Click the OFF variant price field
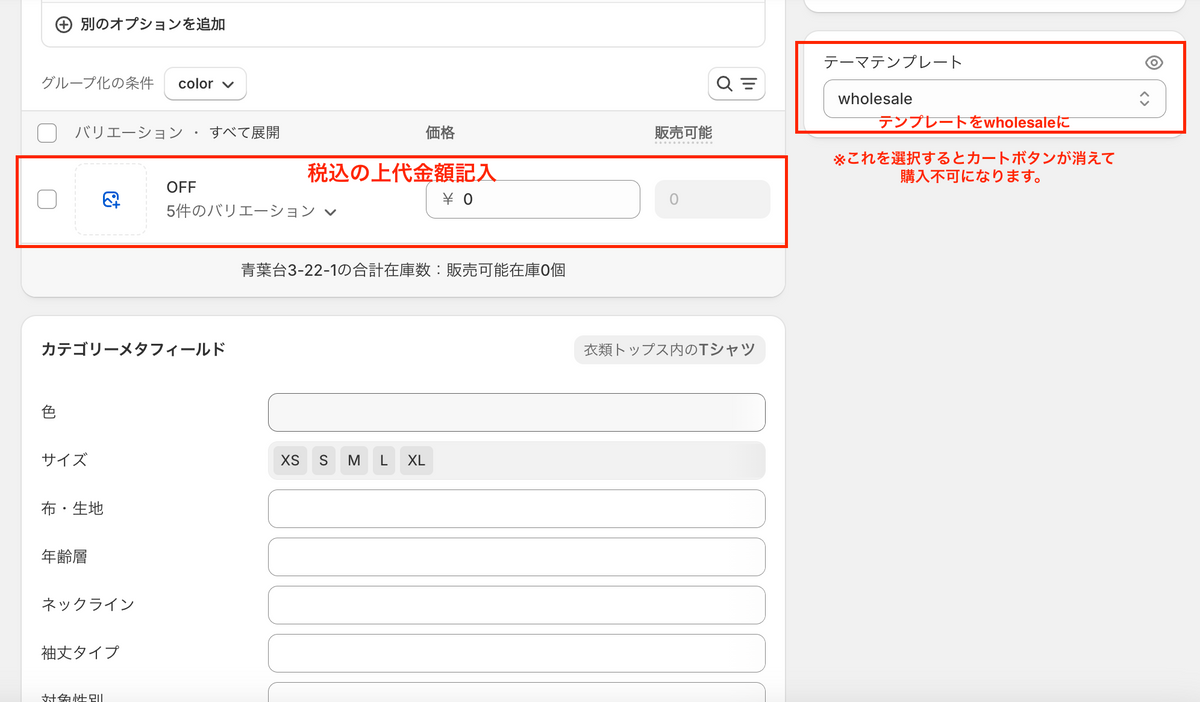The height and width of the screenshot is (702, 1200). [x=533, y=199]
